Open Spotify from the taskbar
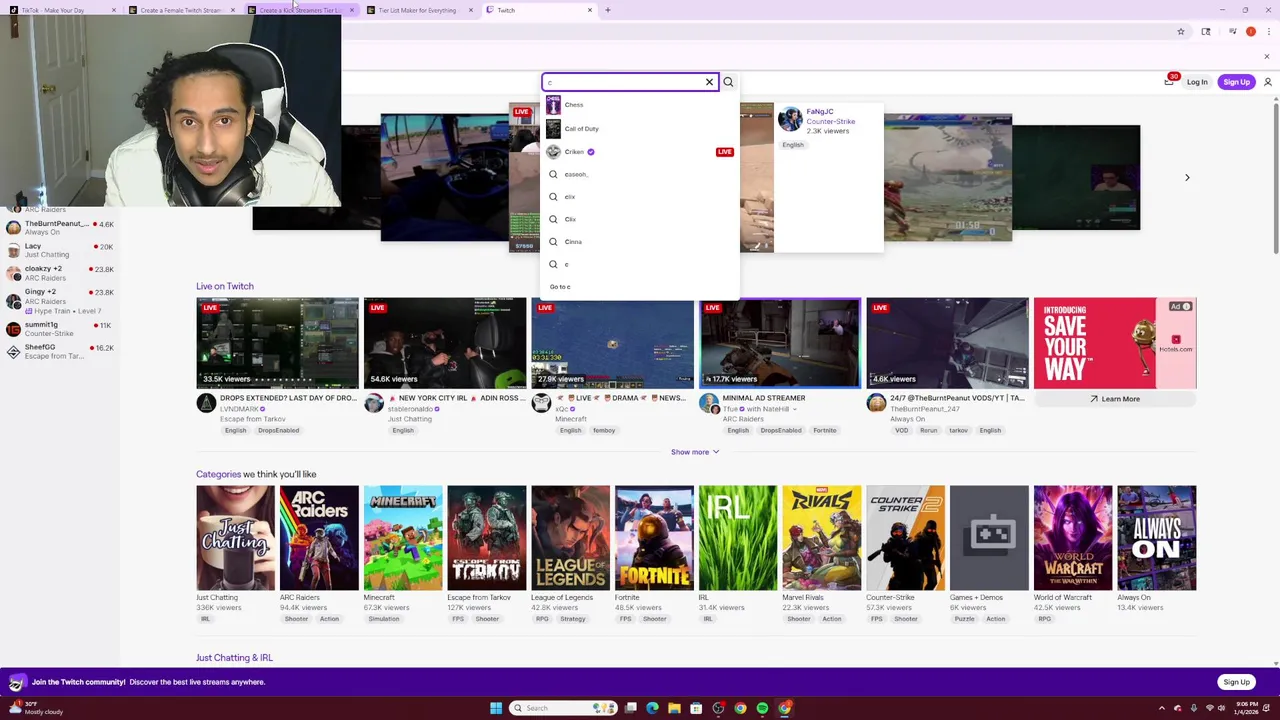Screen dimensions: 1280x720 (x=762, y=708)
